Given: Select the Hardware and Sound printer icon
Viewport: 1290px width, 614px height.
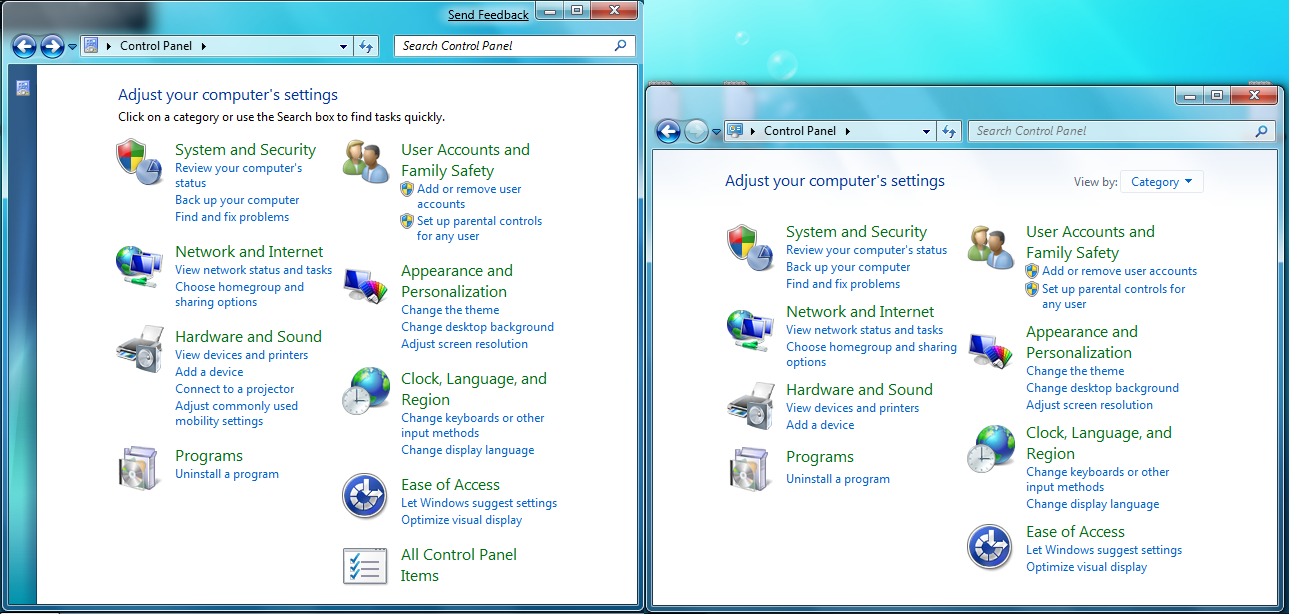Looking at the screenshot, I should click(138, 348).
